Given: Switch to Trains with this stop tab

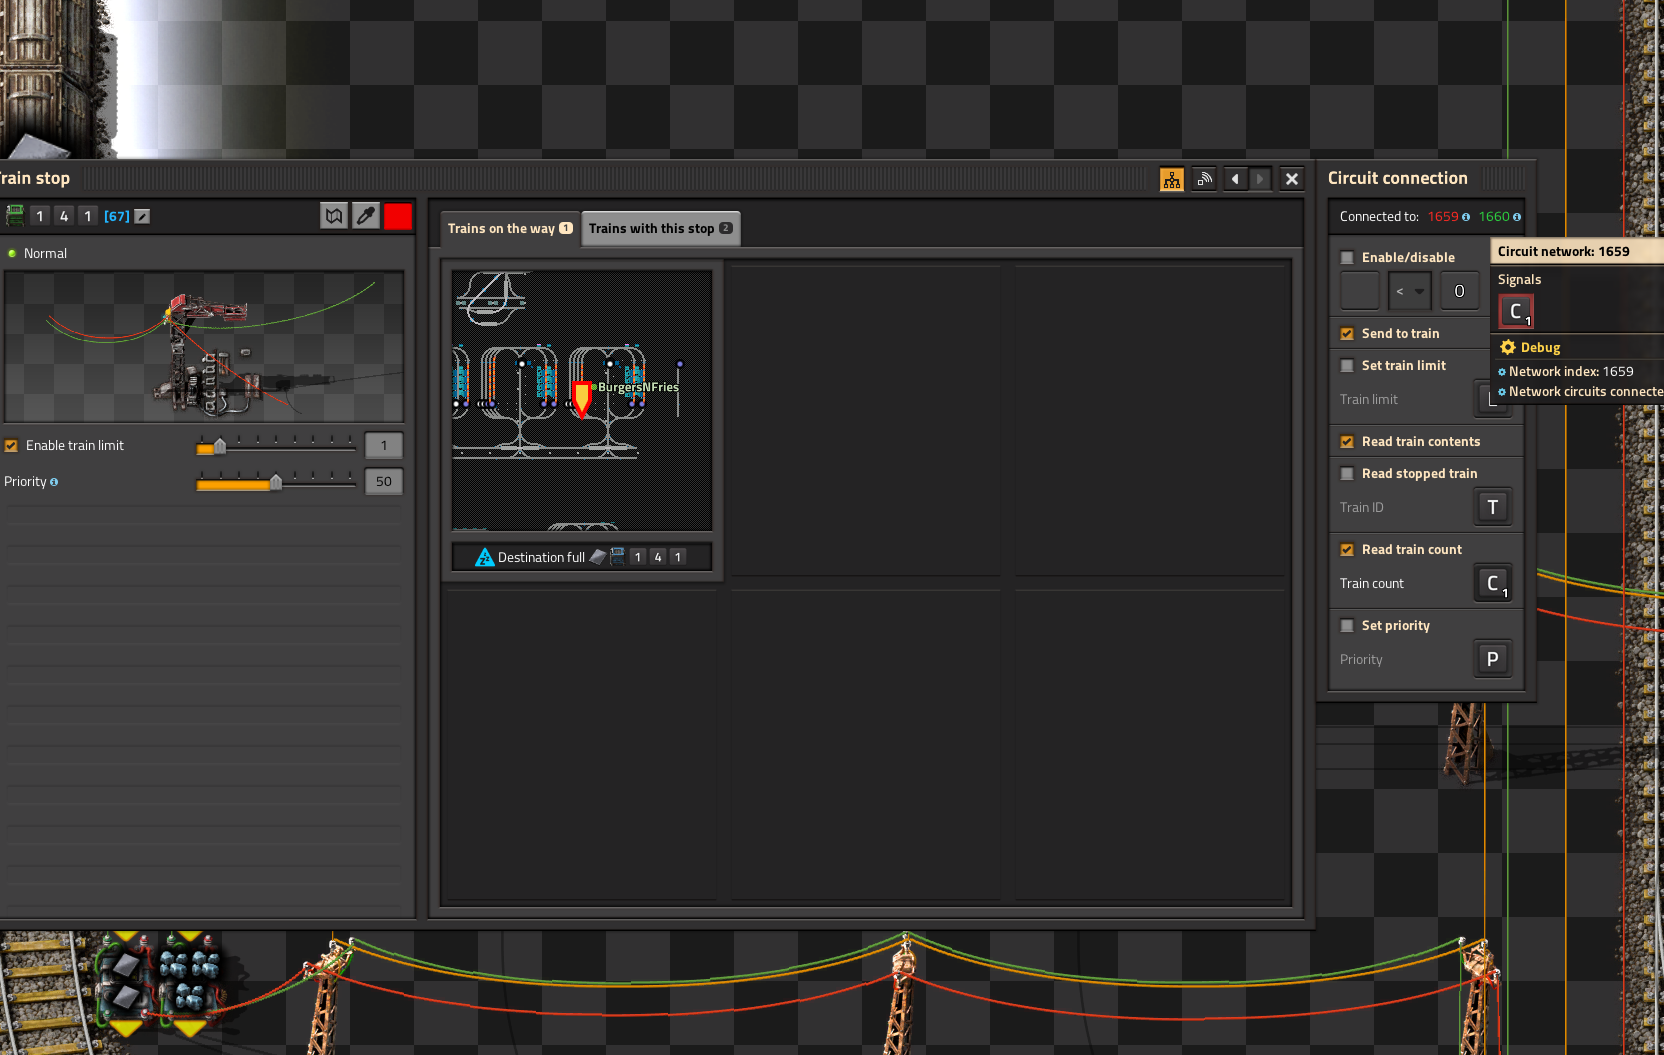Looking at the screenshot, I should (x=660, y=229).
